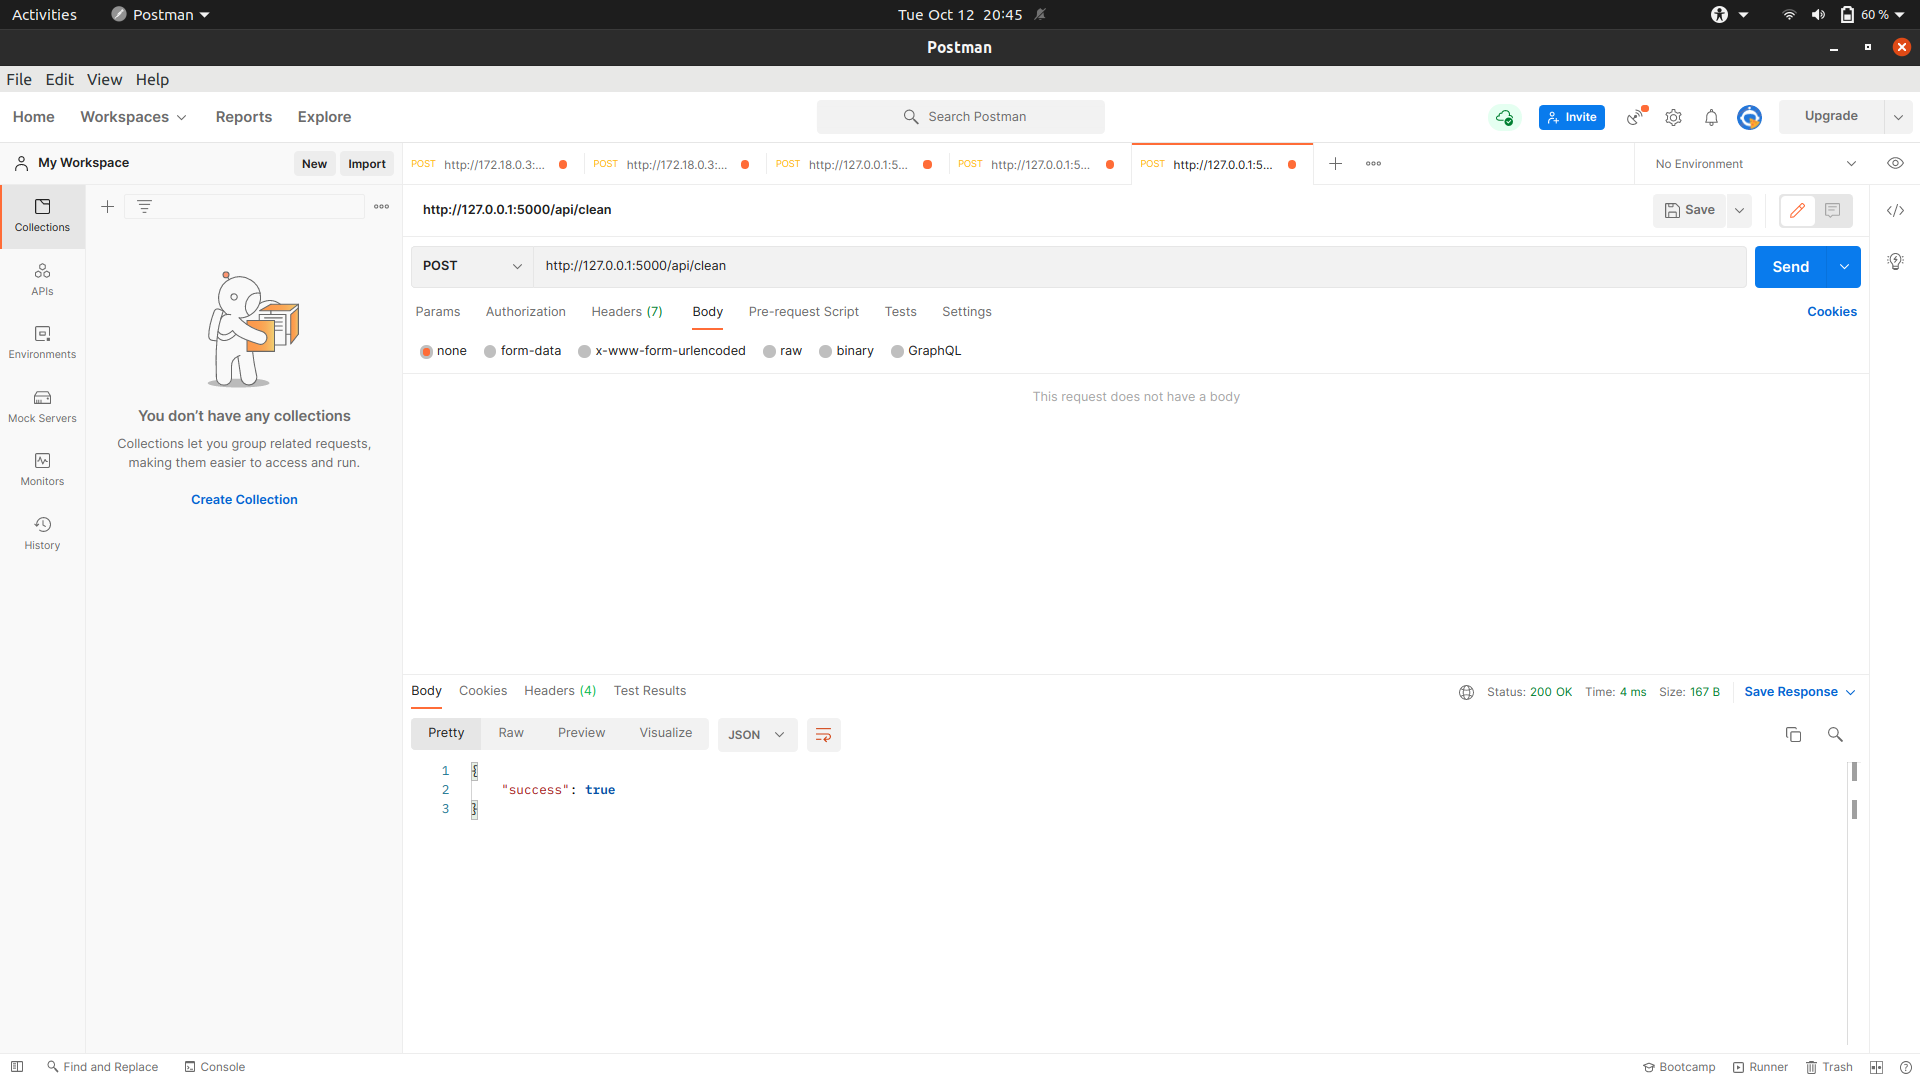The height and width of the screenshot is (1080, 1920).
Task: Open the settings gear icon
Action: click(x=1673, y=118)
